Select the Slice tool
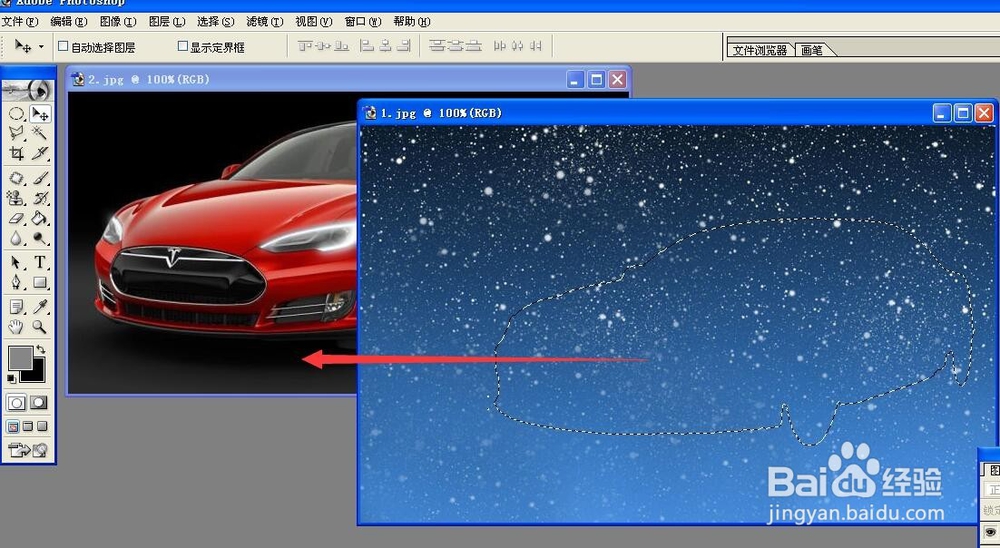Viewport: 1000px width, 548px height. pos(40,153)
